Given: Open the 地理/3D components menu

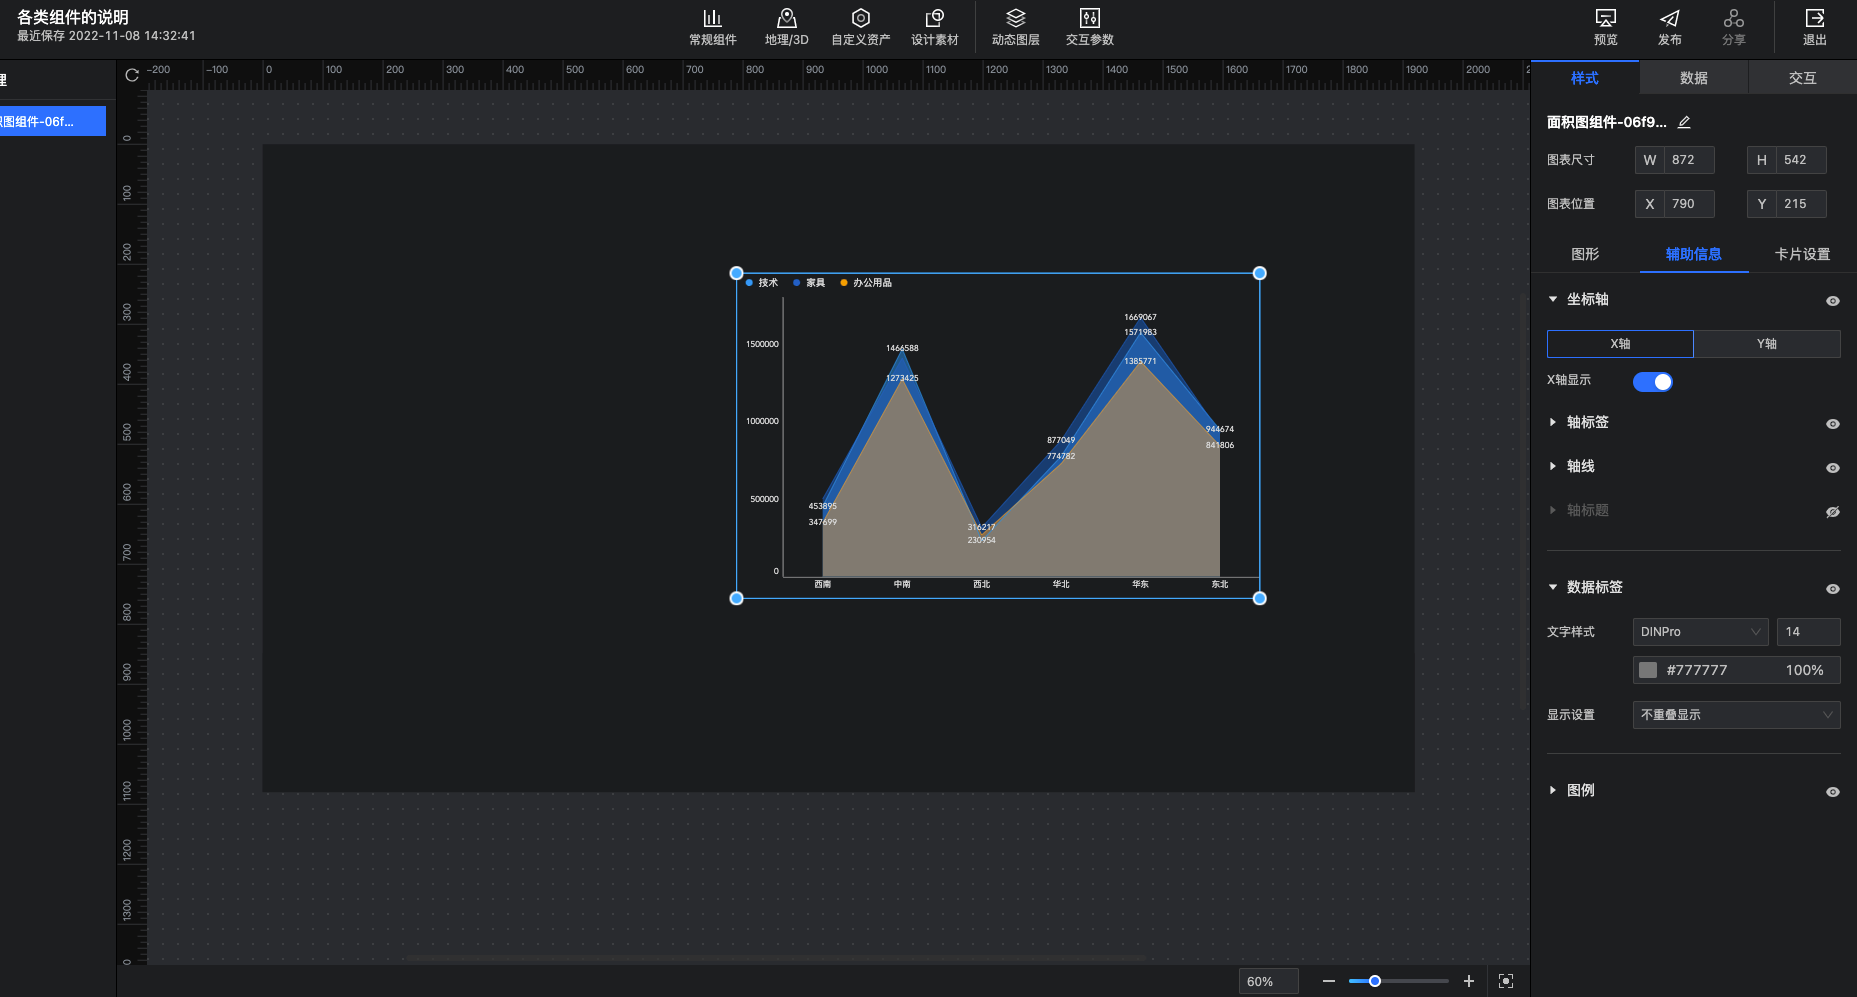Looking at the screenshot, I should coord(786,27).
